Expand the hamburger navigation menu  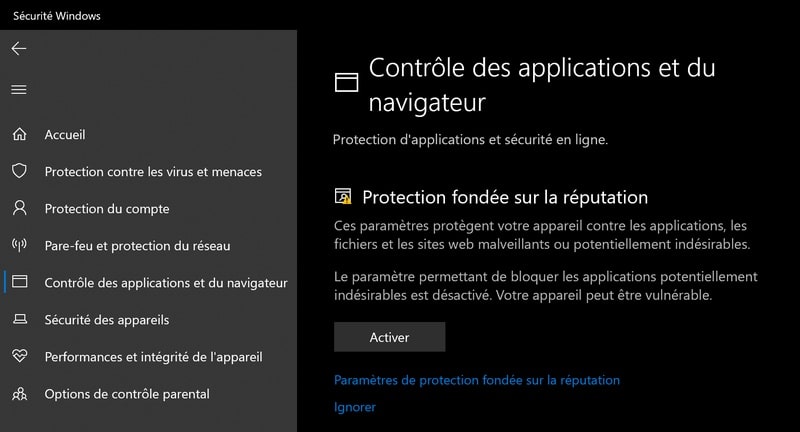[19, 90]
